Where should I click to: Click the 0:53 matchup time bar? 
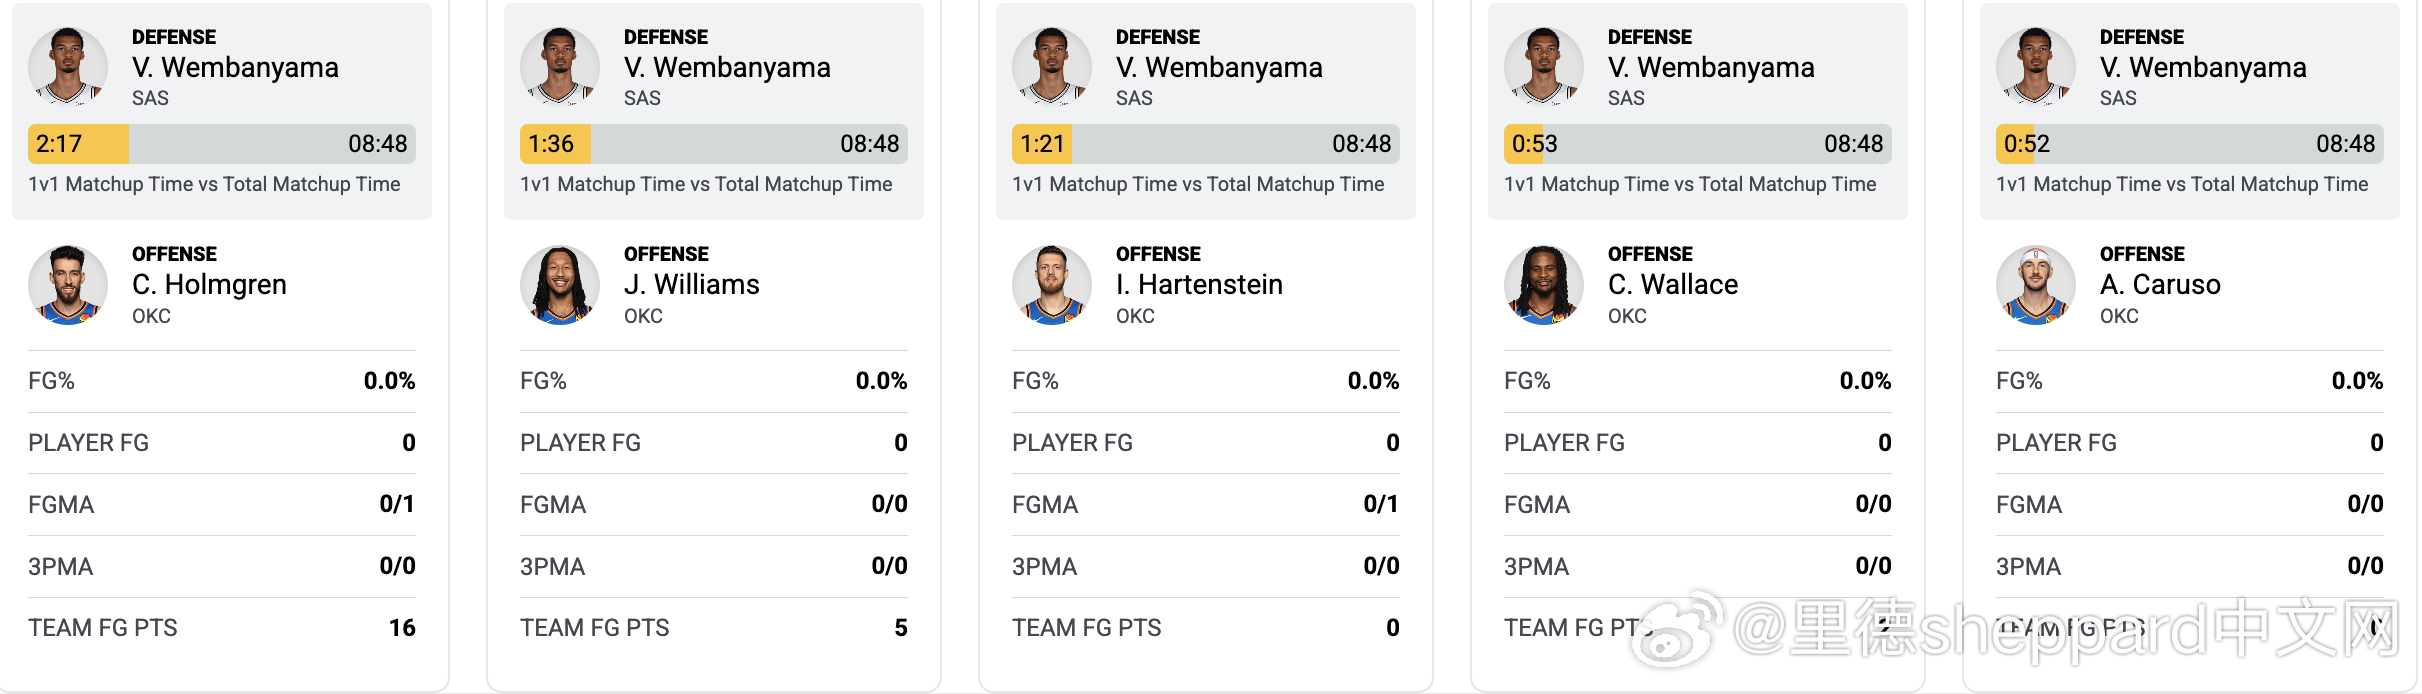1698,144
